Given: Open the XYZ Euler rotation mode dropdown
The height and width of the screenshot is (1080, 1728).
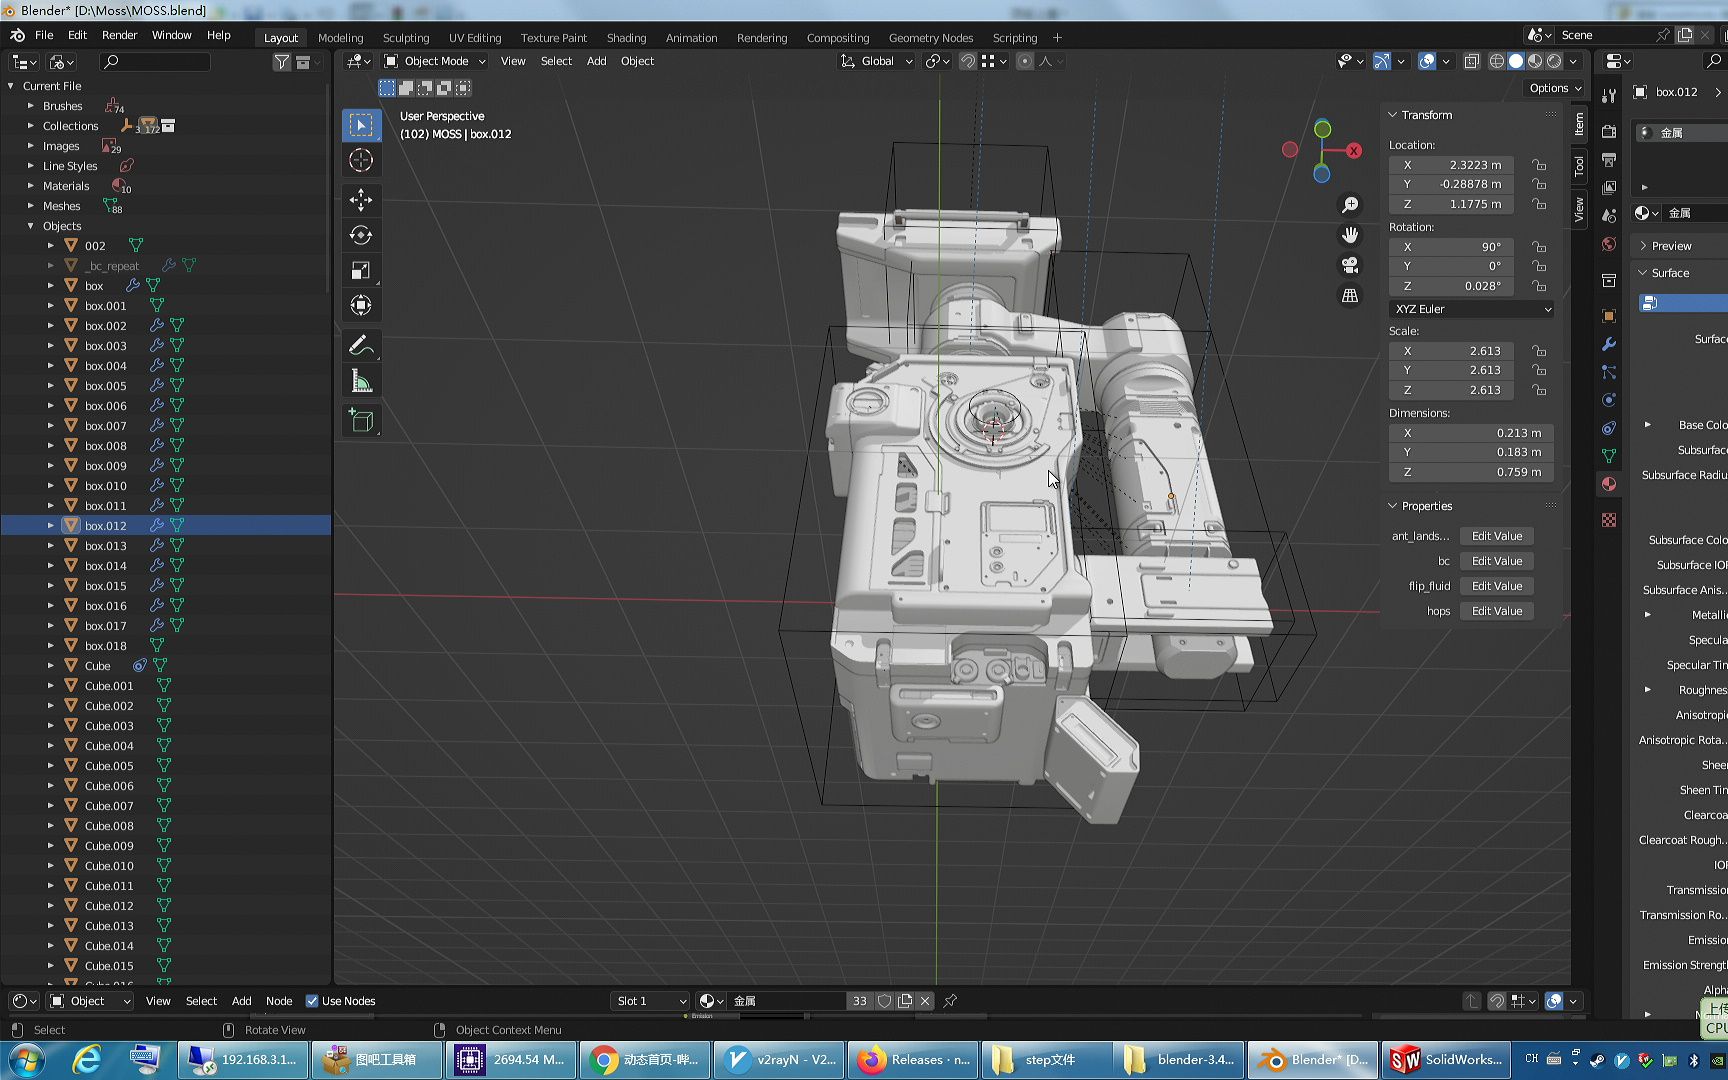Looking at the screenshot, I should click(1471, 309).
